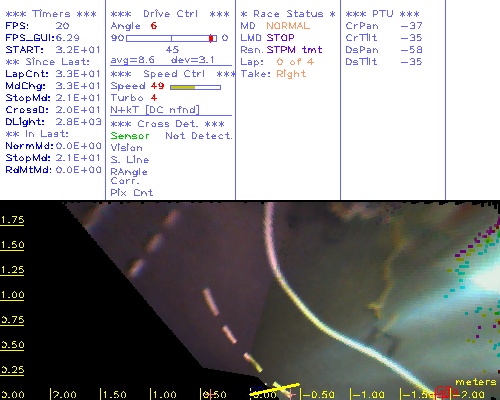Image resolution: width=500 pixels, height=400 pixels.
Task: Click the avg=8.6 dev=3.1 readout
Action: [162, 60]
